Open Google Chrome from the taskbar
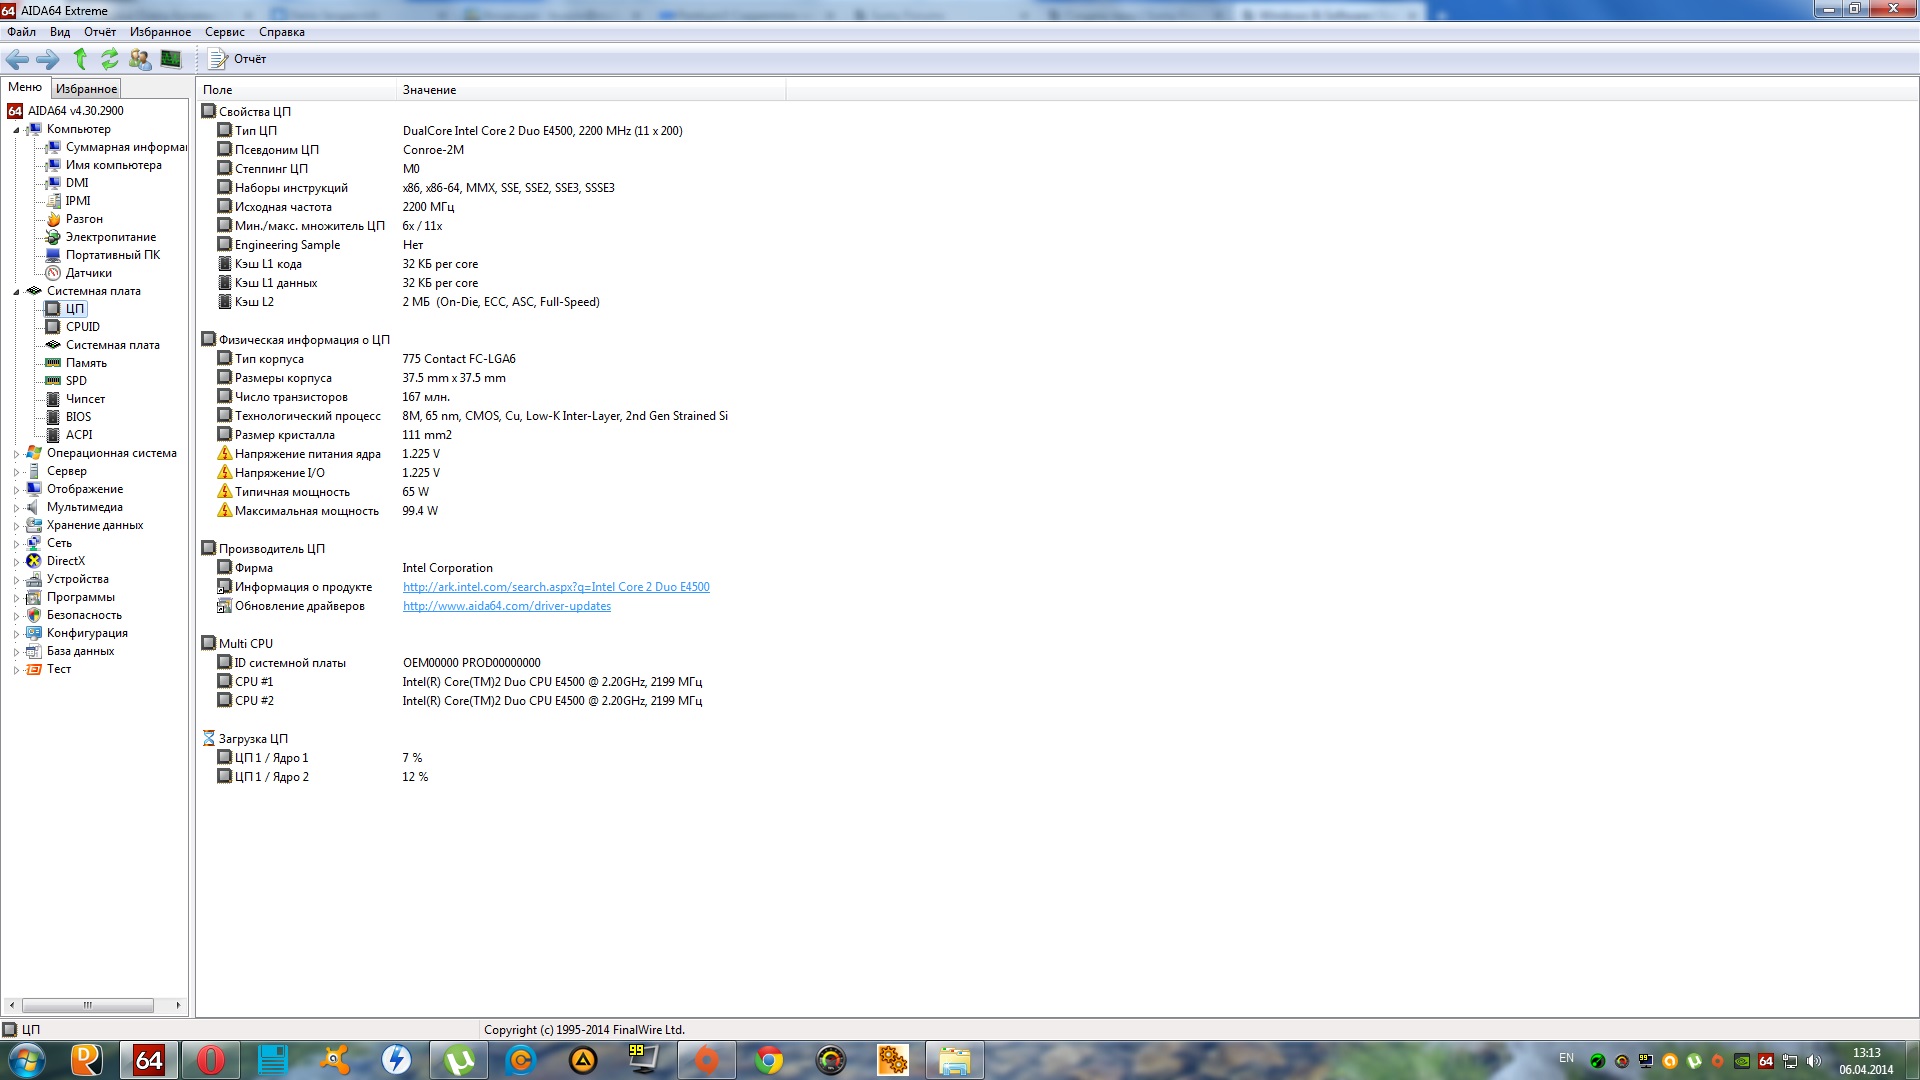Image resolution: width=1920 pixels, height=1080 pixels. click(x=768, y=1060)
